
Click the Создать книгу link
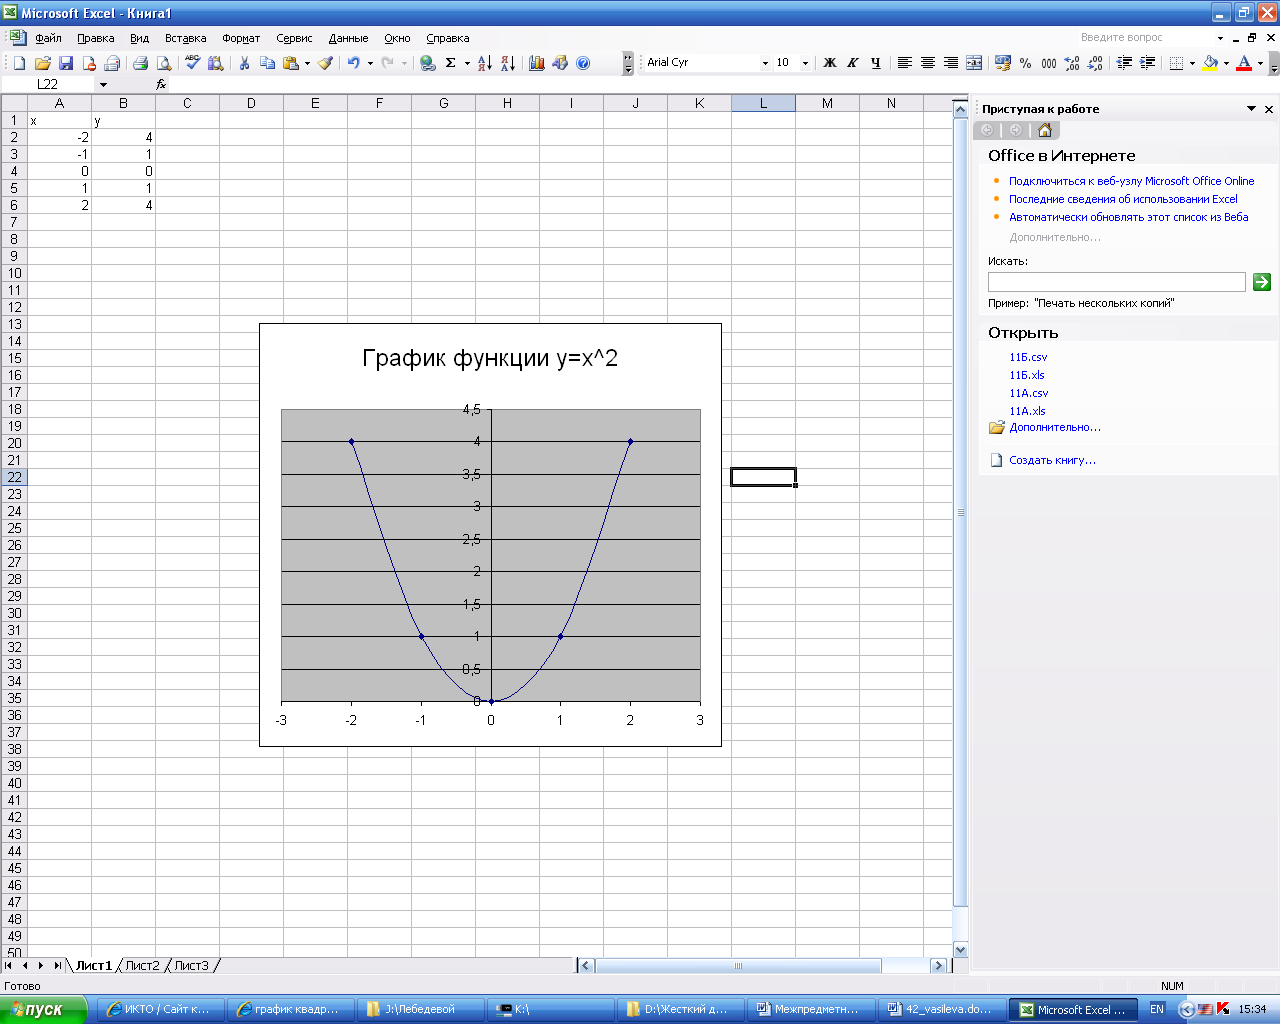pos(1052,460)
